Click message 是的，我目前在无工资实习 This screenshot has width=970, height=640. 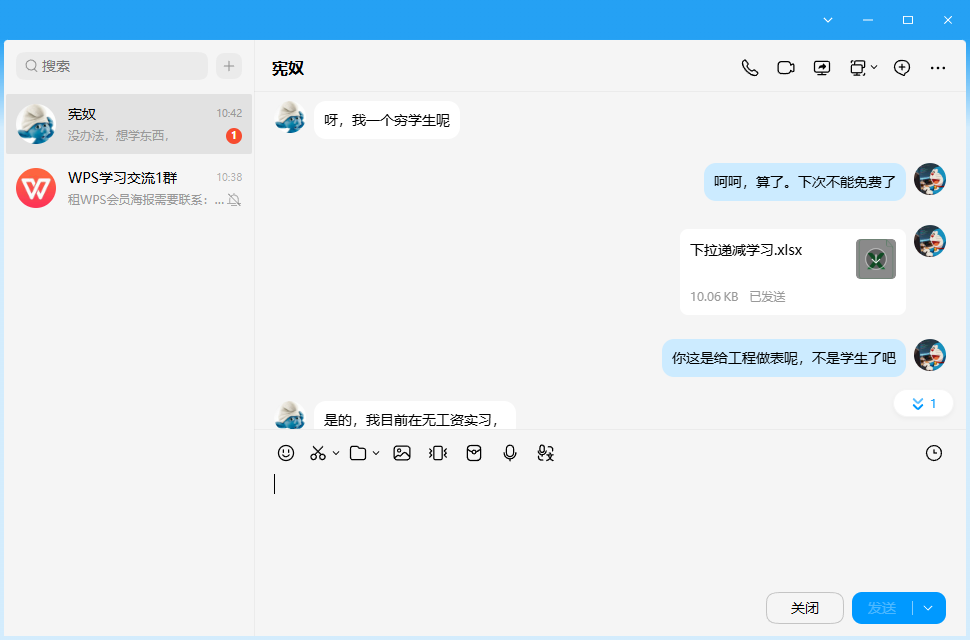pos(414,416)
